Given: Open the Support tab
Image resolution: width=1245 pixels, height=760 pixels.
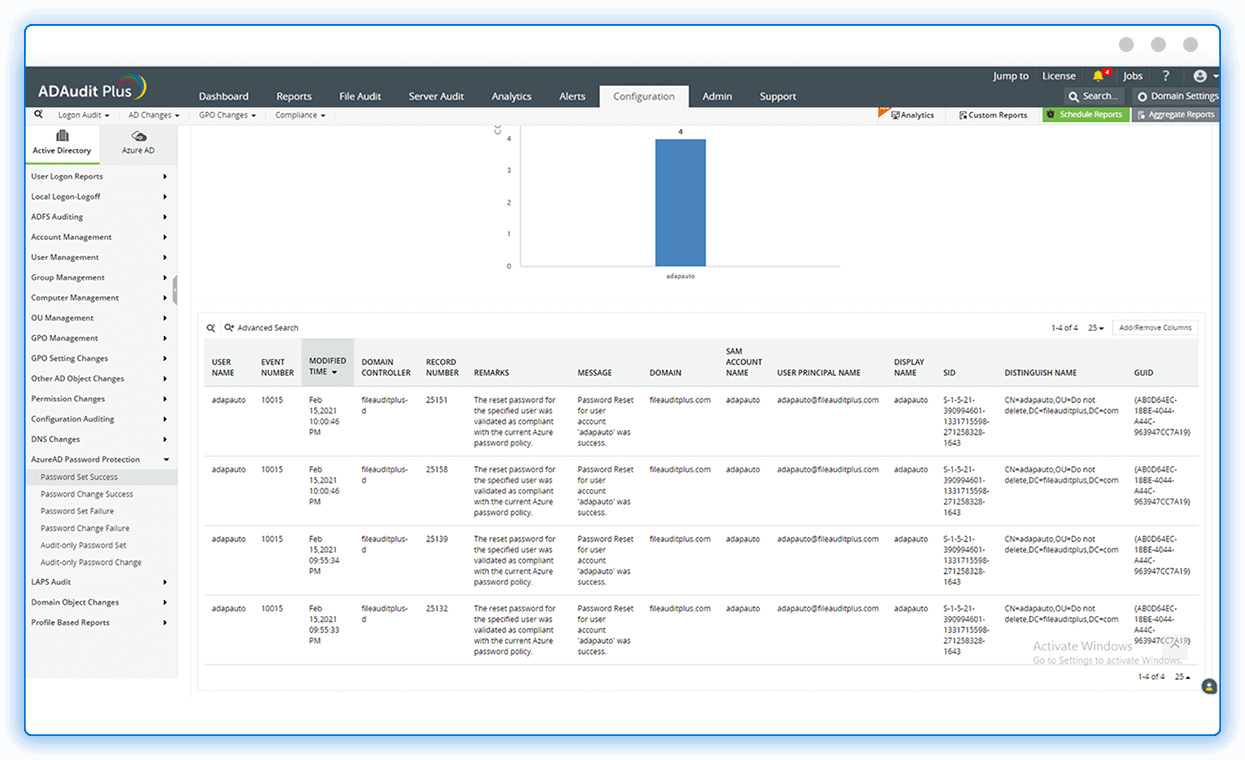Looking at the screenshot, I should click(778, 96).
